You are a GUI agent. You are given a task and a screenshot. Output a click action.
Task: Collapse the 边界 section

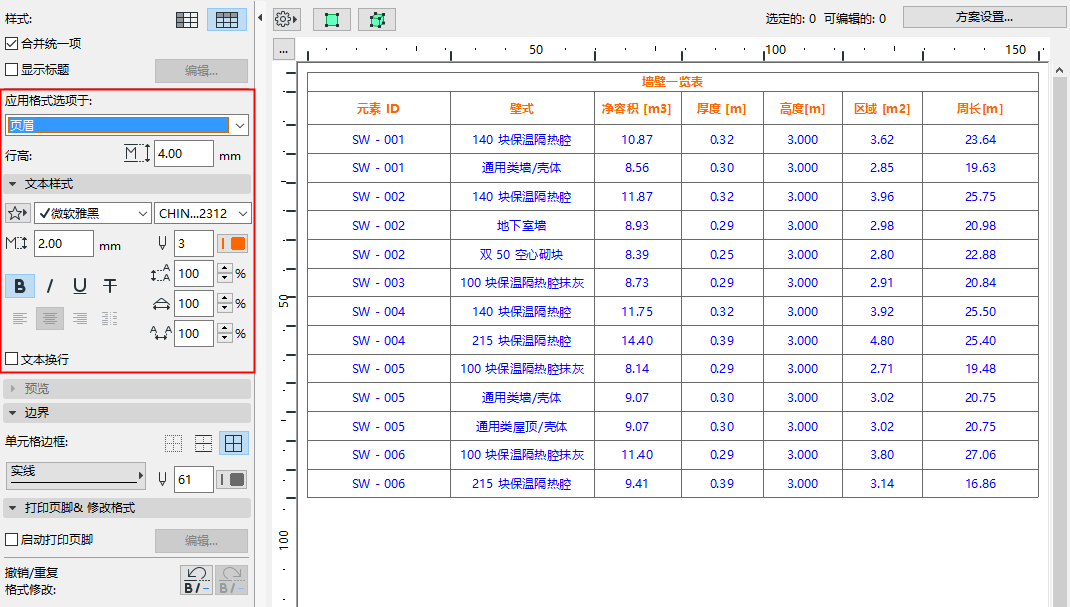pos(12,413)
